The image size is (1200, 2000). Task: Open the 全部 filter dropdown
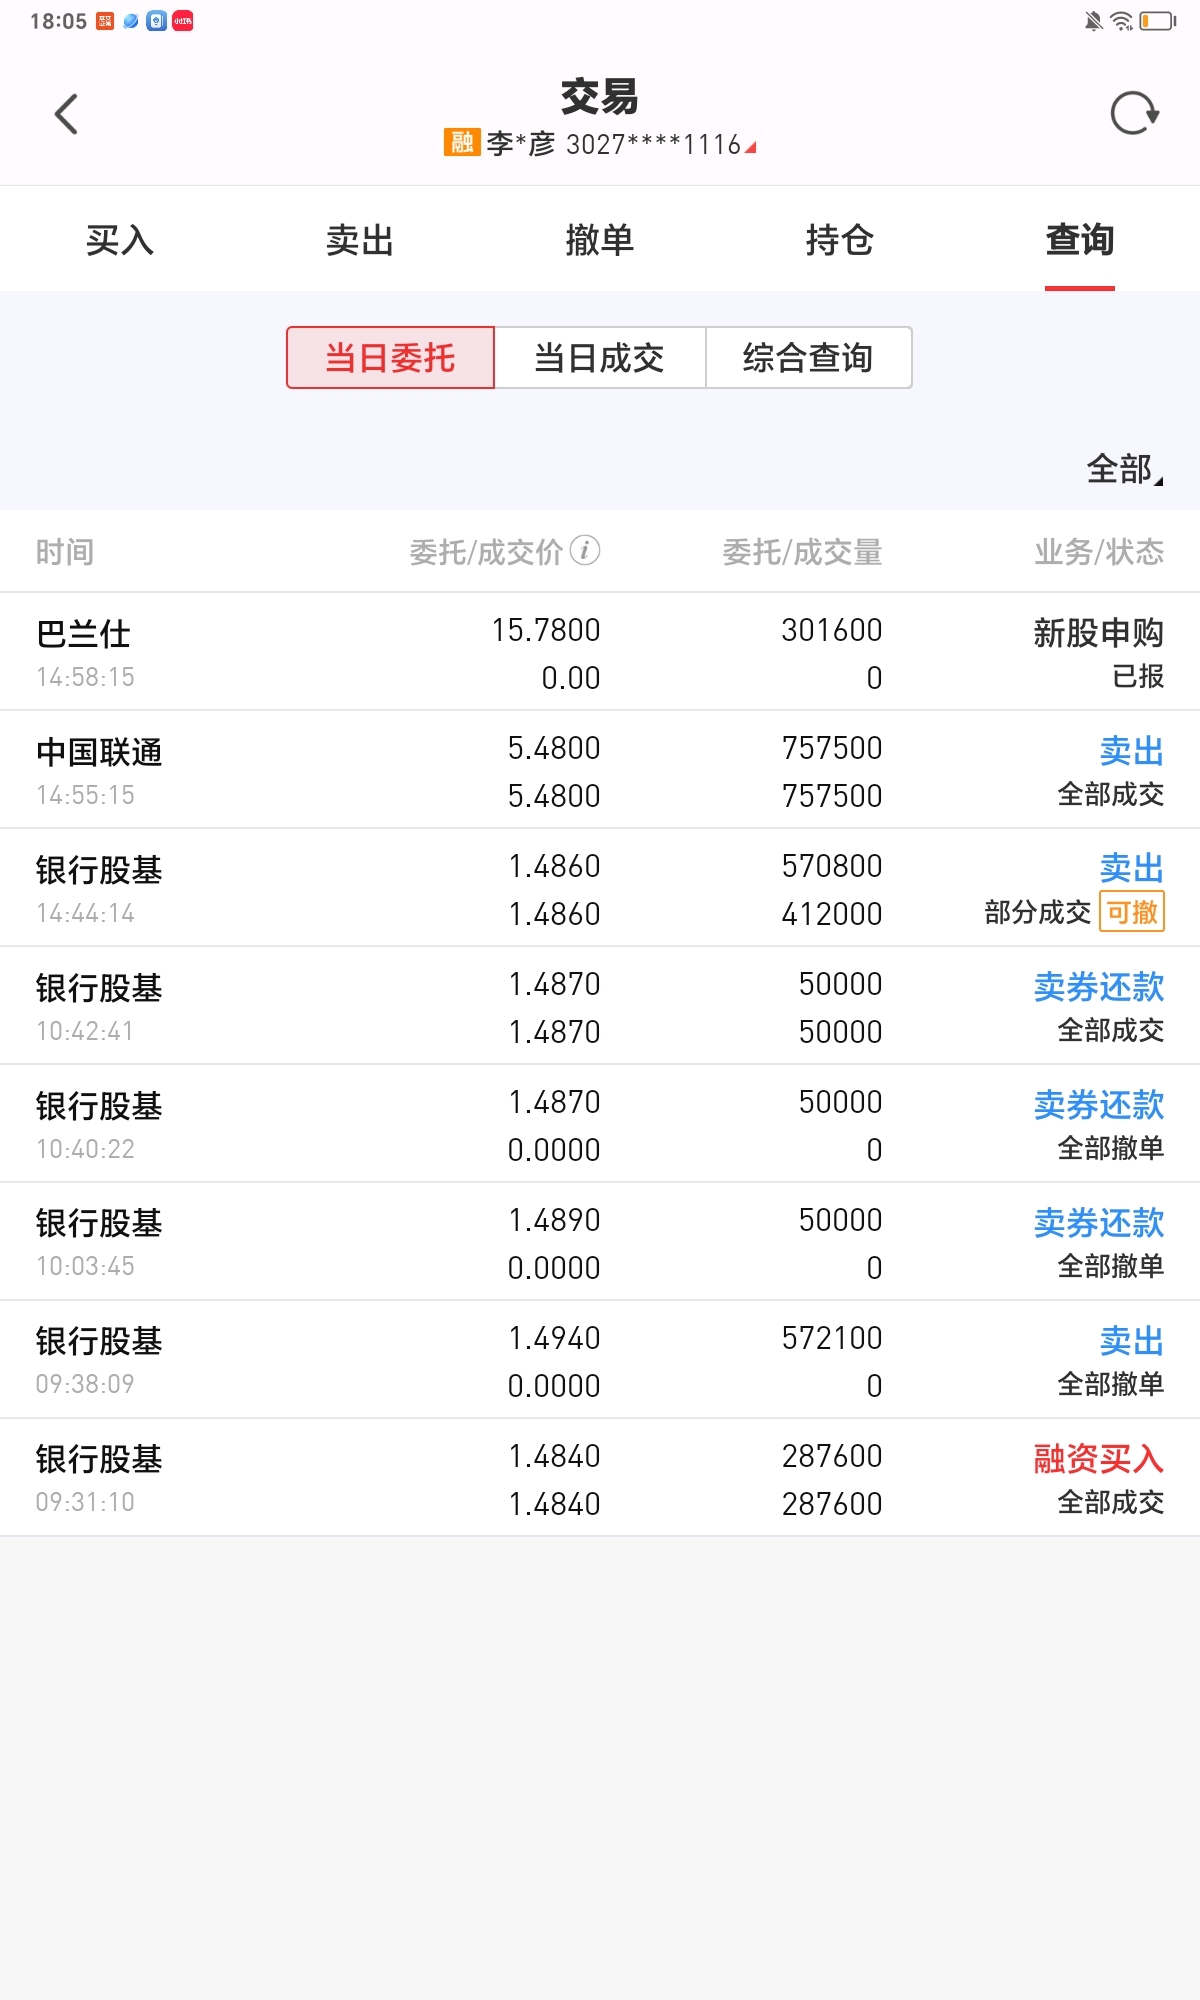(1125, 468)
